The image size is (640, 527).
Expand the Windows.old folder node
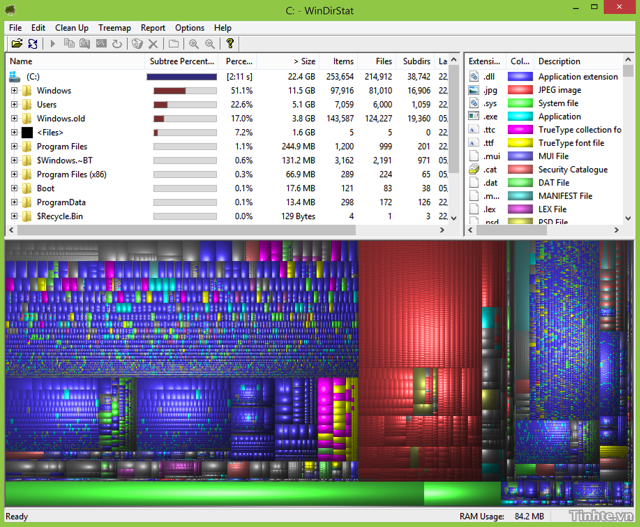coord(14,118)
